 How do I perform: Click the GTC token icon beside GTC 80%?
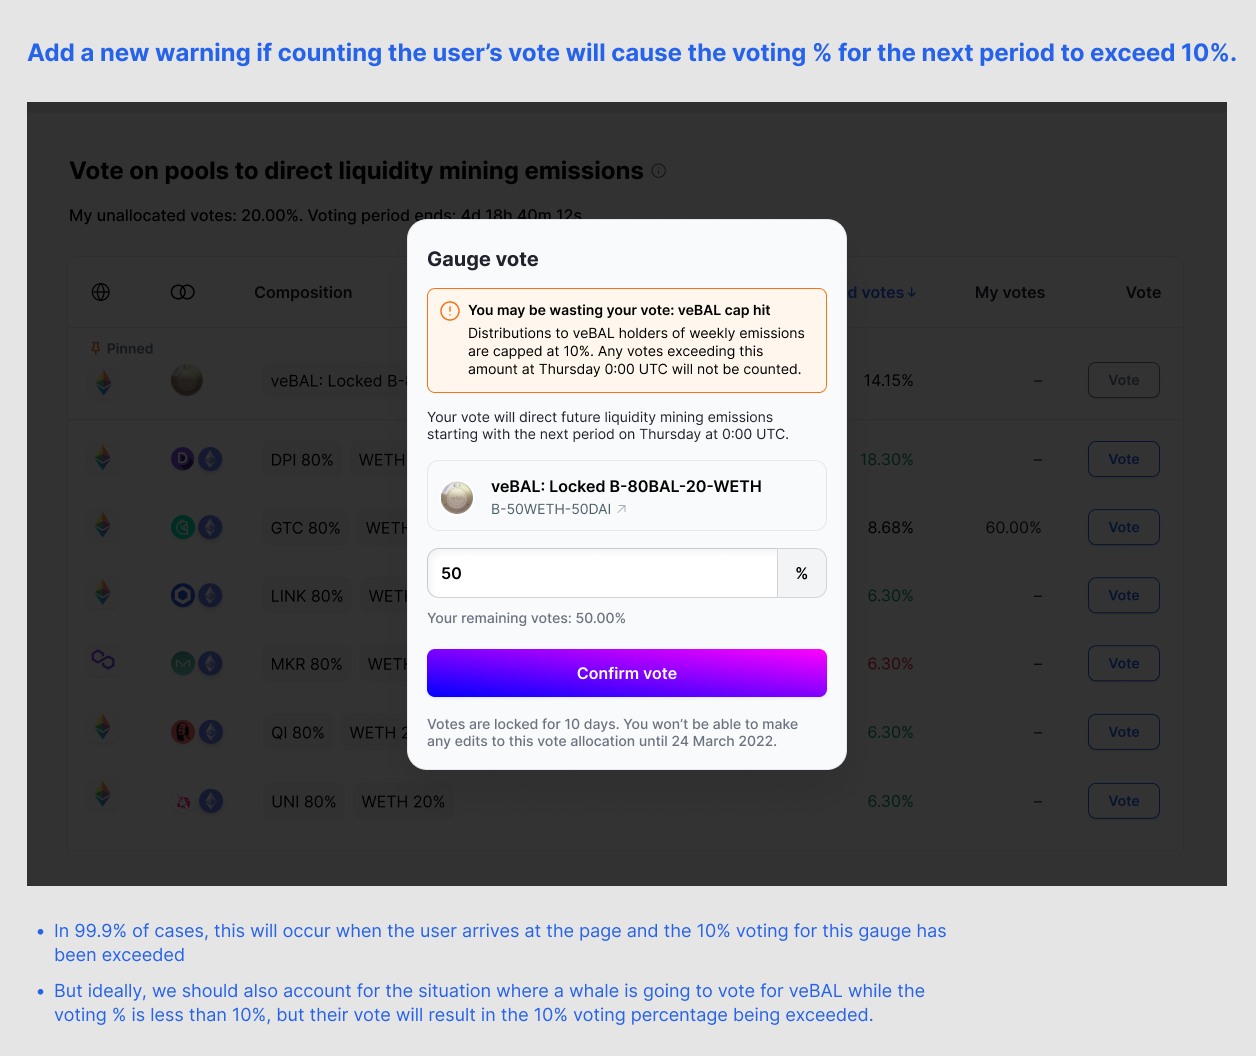(x=185, y=527)
